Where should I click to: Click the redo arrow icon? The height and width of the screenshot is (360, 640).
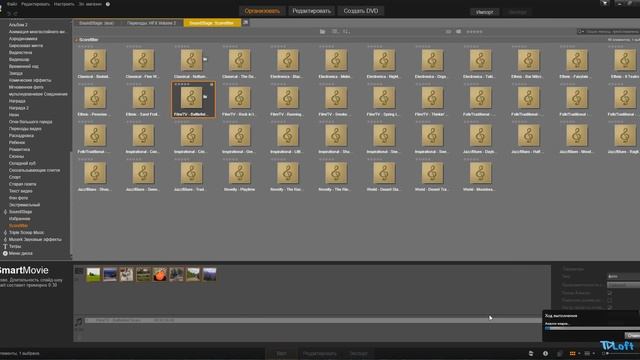[16, 13]
